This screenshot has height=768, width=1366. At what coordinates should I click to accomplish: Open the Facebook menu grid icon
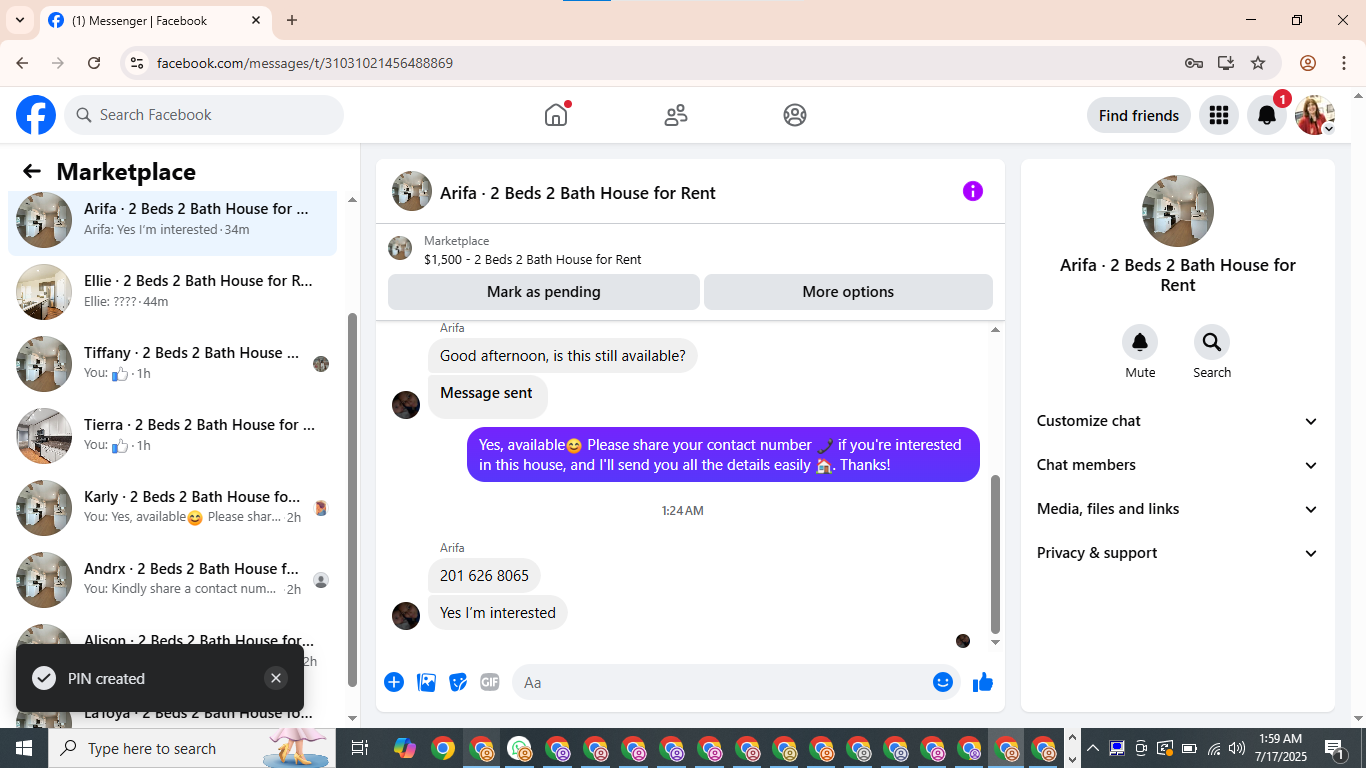(x=1218, y=115)
